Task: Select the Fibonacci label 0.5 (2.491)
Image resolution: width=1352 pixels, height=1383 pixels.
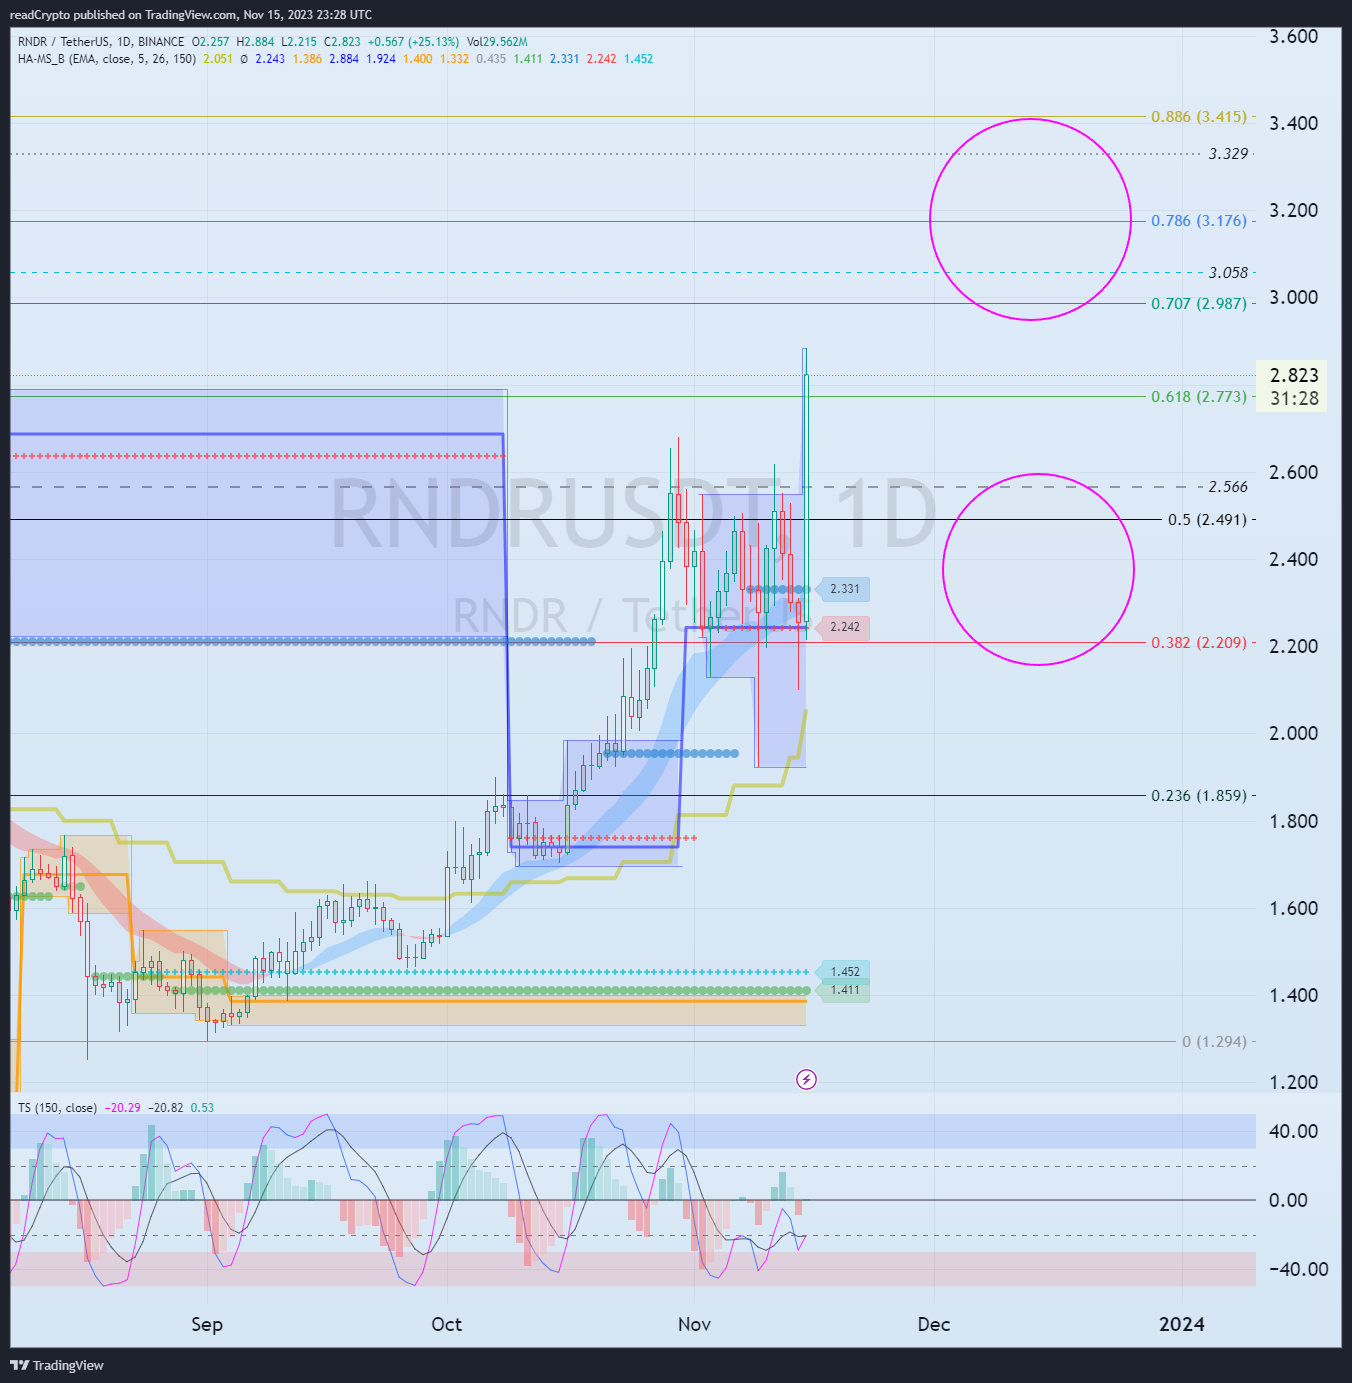Action: point(1207,520)
